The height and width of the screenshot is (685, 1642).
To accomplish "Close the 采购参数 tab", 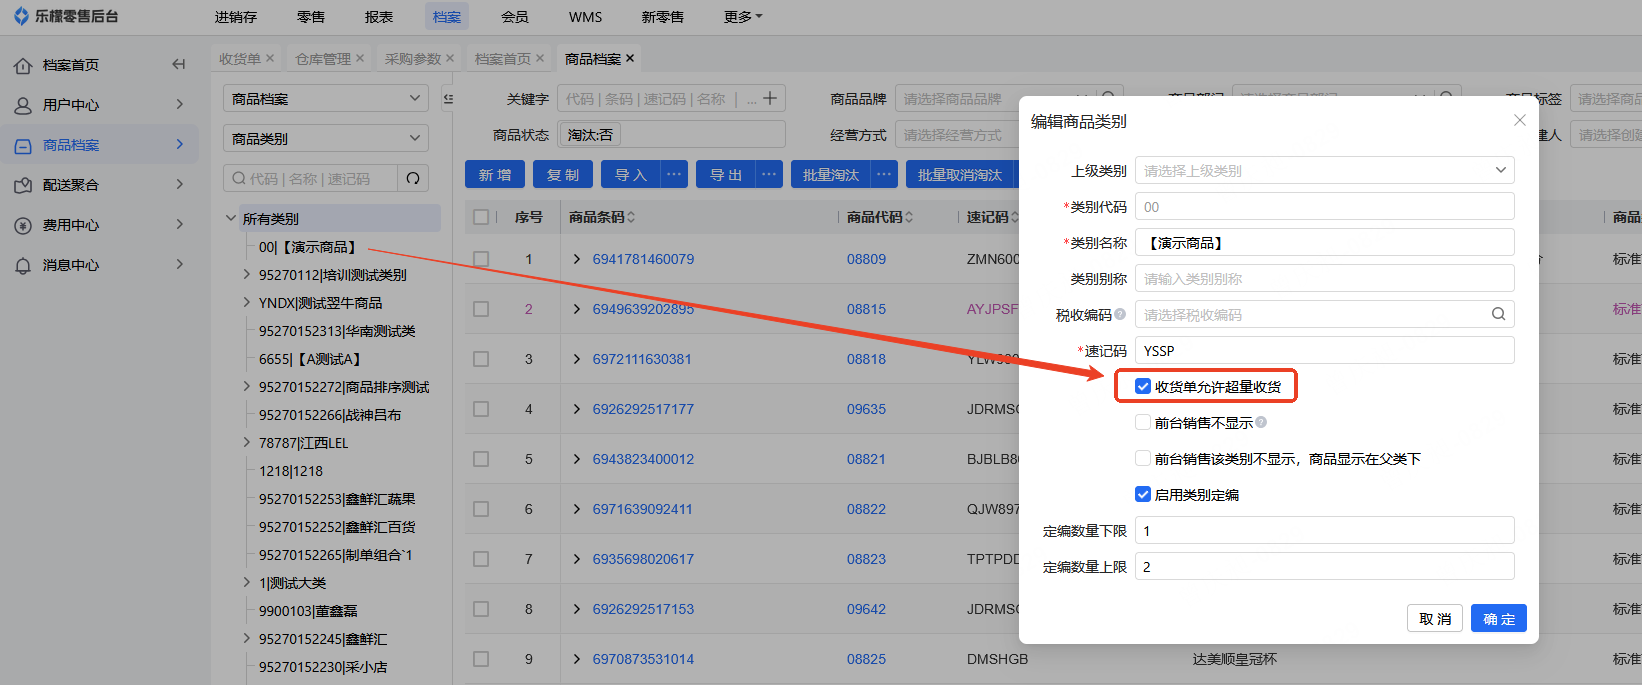I will pos(450,59).
